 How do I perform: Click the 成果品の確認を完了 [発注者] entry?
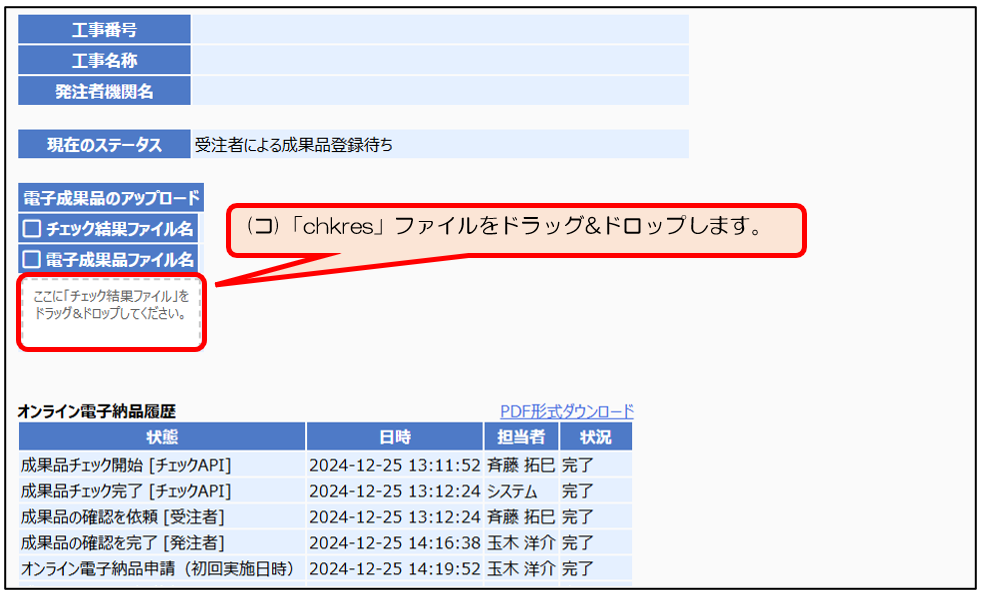pyautogui.click(x=123, y=542)
